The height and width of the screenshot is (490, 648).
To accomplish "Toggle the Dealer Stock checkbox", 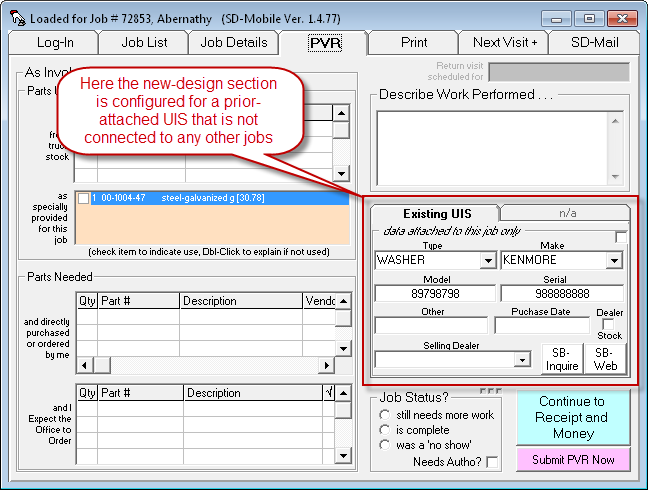I will click(609, 325).
